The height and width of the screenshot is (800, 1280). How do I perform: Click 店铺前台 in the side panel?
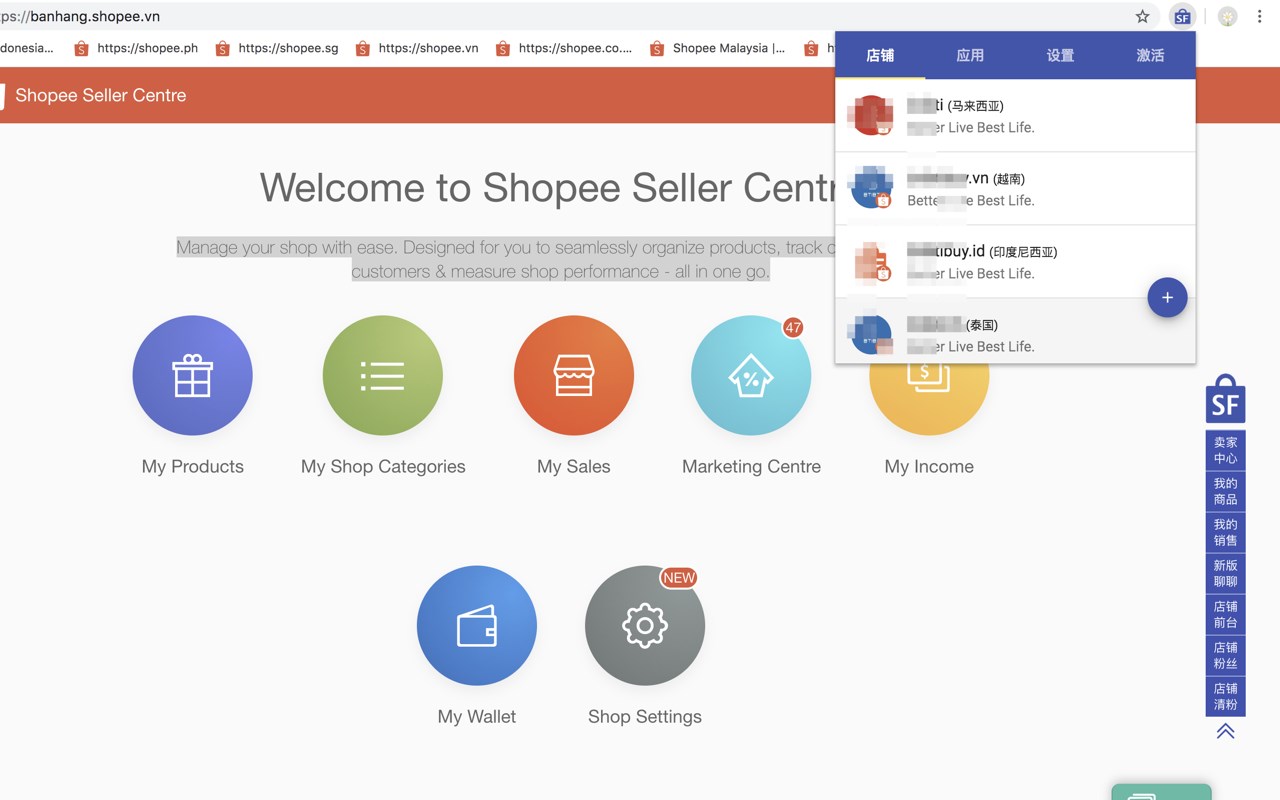pos(1225,614)
